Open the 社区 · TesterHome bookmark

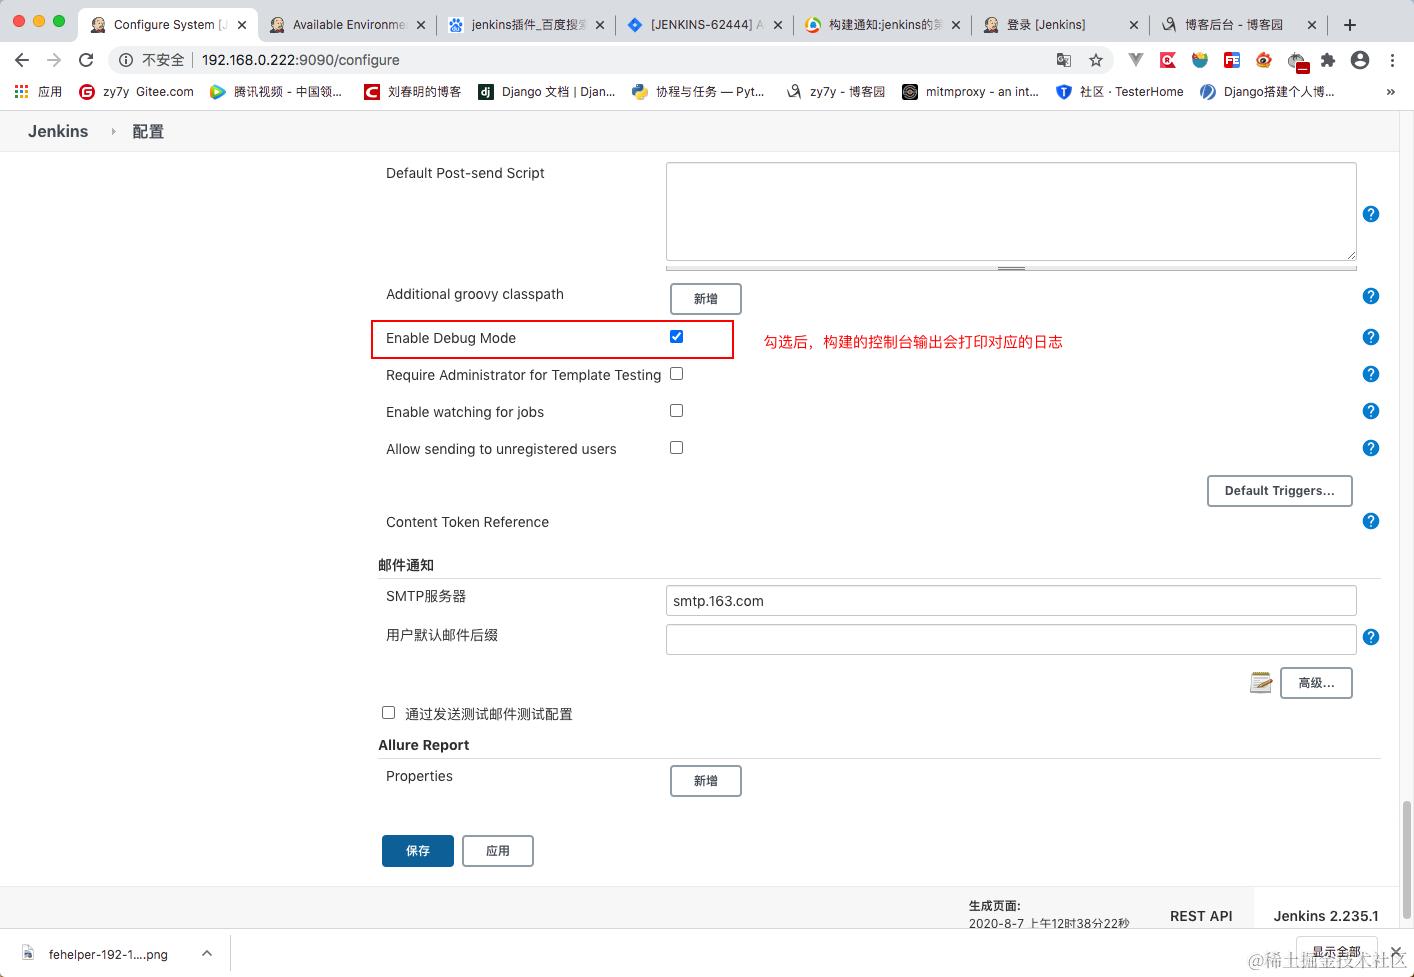[x=1120, y=91]
